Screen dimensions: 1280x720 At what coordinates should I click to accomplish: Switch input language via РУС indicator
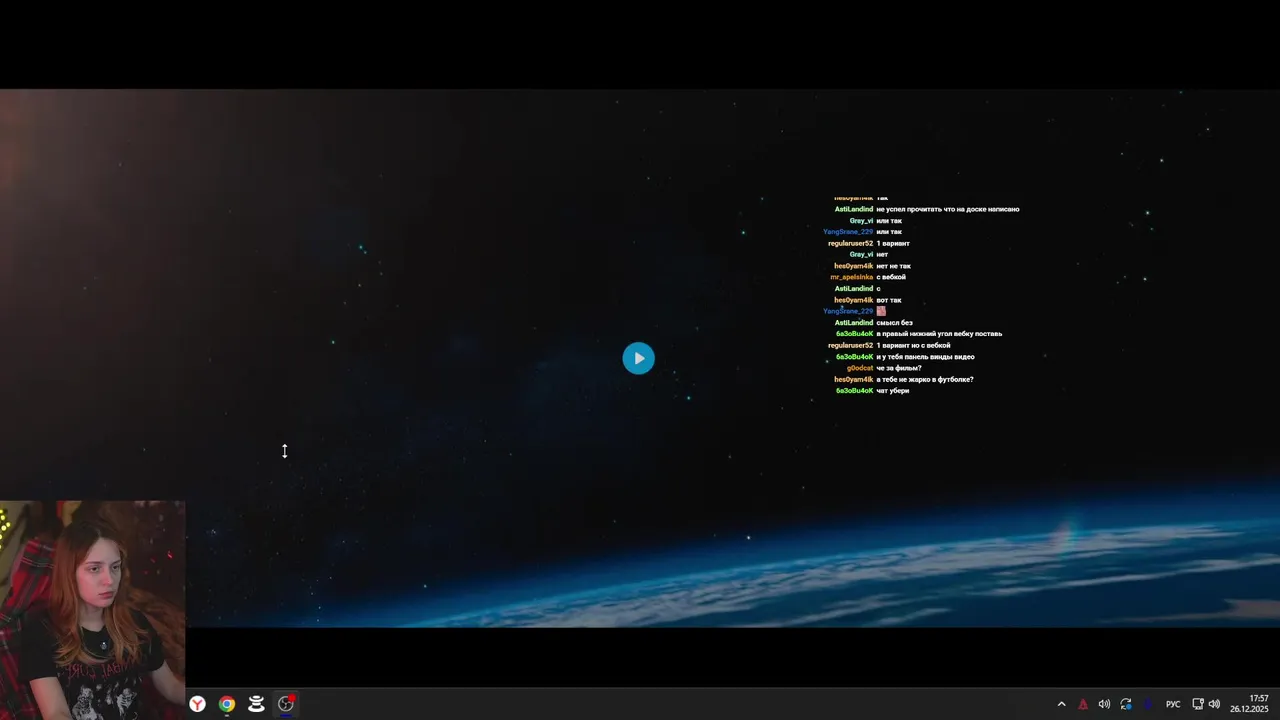click(x=1173, y=704)
